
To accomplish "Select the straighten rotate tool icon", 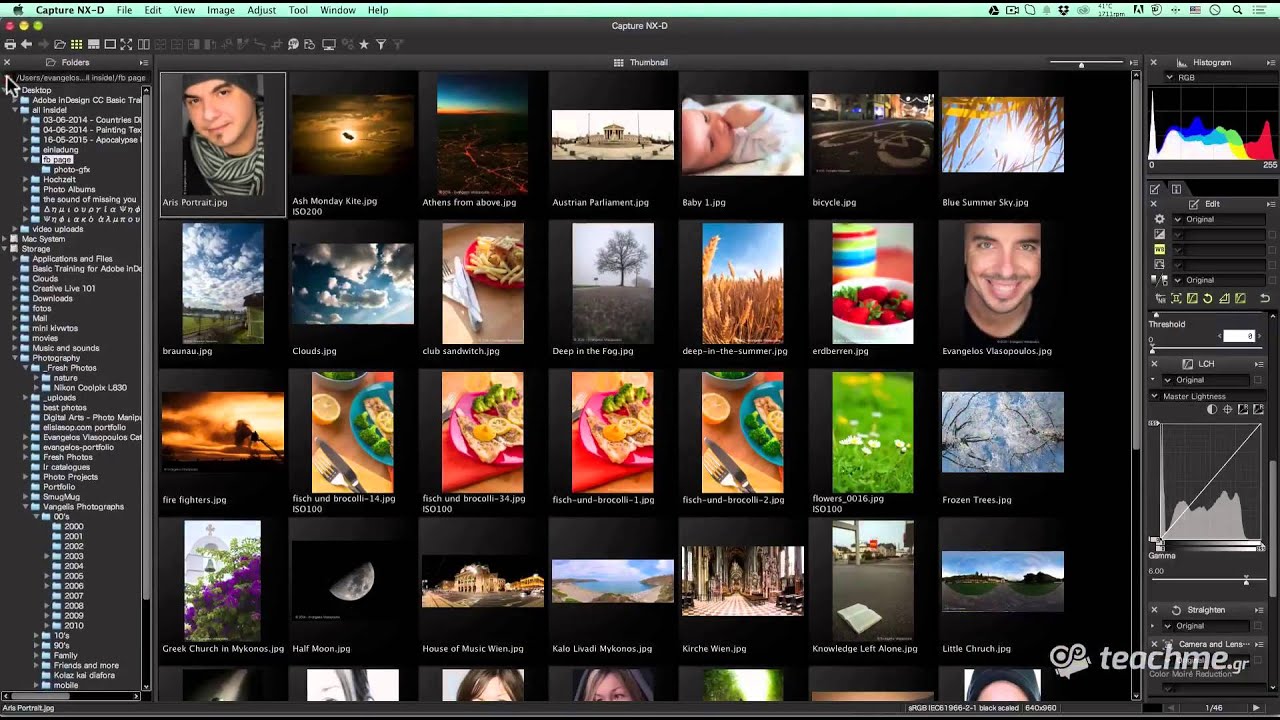I will (x=1207, y=298).
